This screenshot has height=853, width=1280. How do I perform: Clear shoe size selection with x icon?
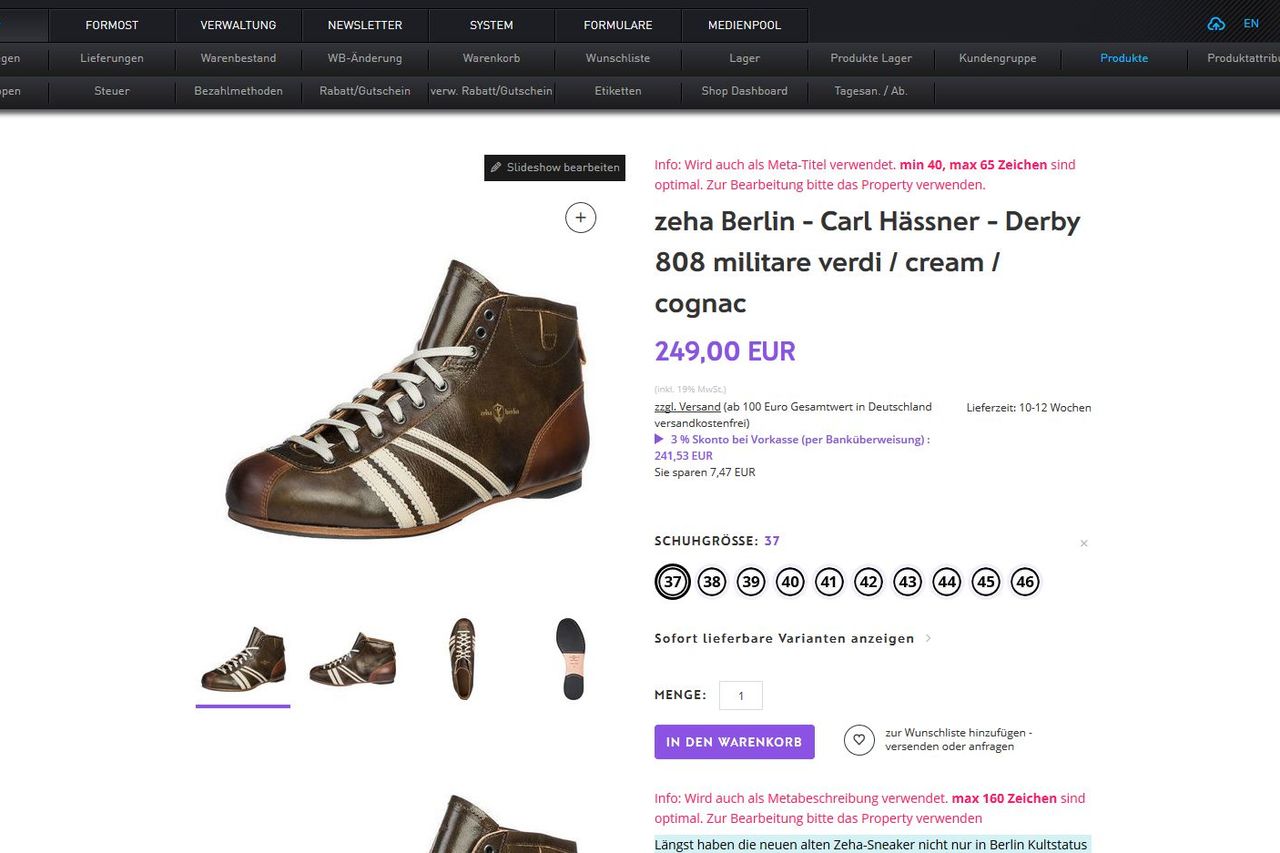pyautogui.click(x=1084, y=543)
